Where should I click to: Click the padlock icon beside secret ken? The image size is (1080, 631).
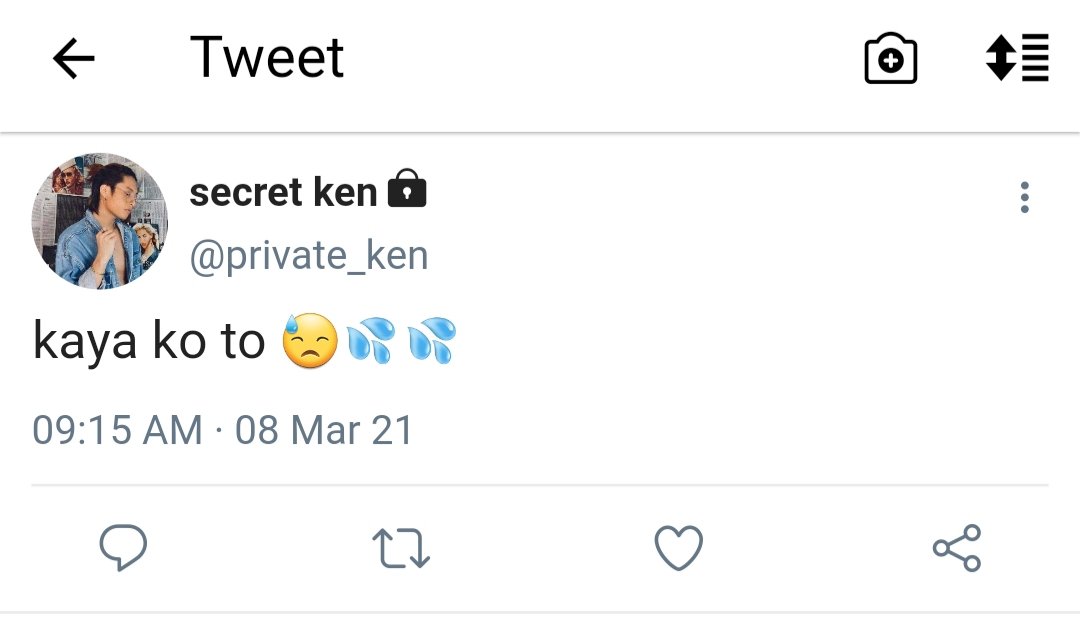407,188
